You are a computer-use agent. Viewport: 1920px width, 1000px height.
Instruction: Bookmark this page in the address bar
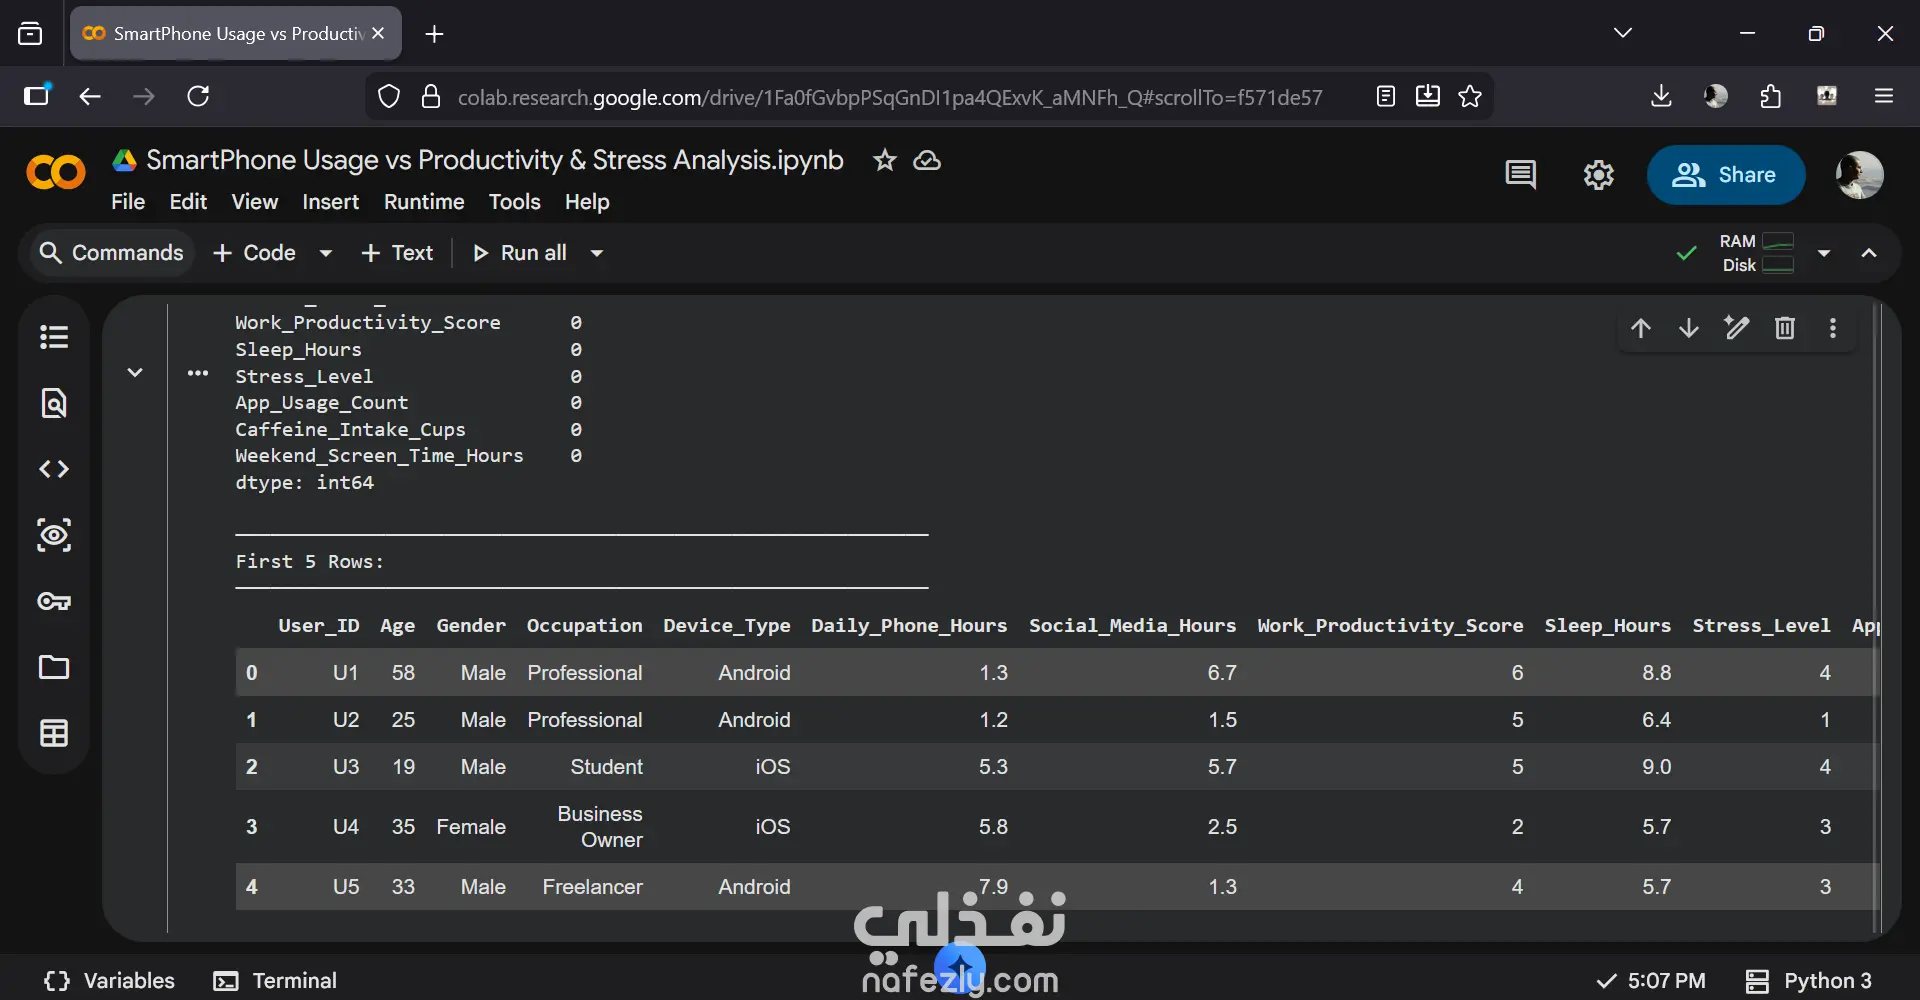(x=1470, y=96)
